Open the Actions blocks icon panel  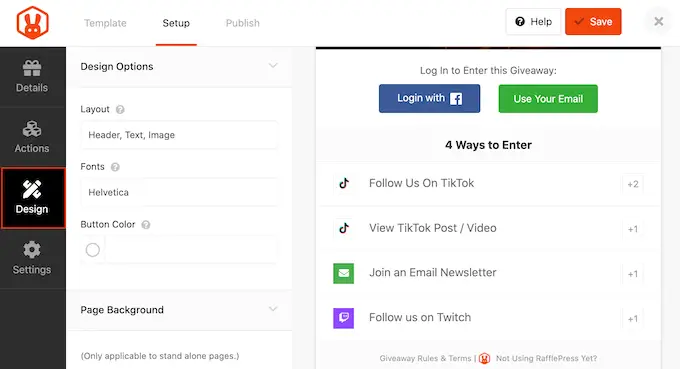[32, 137]
